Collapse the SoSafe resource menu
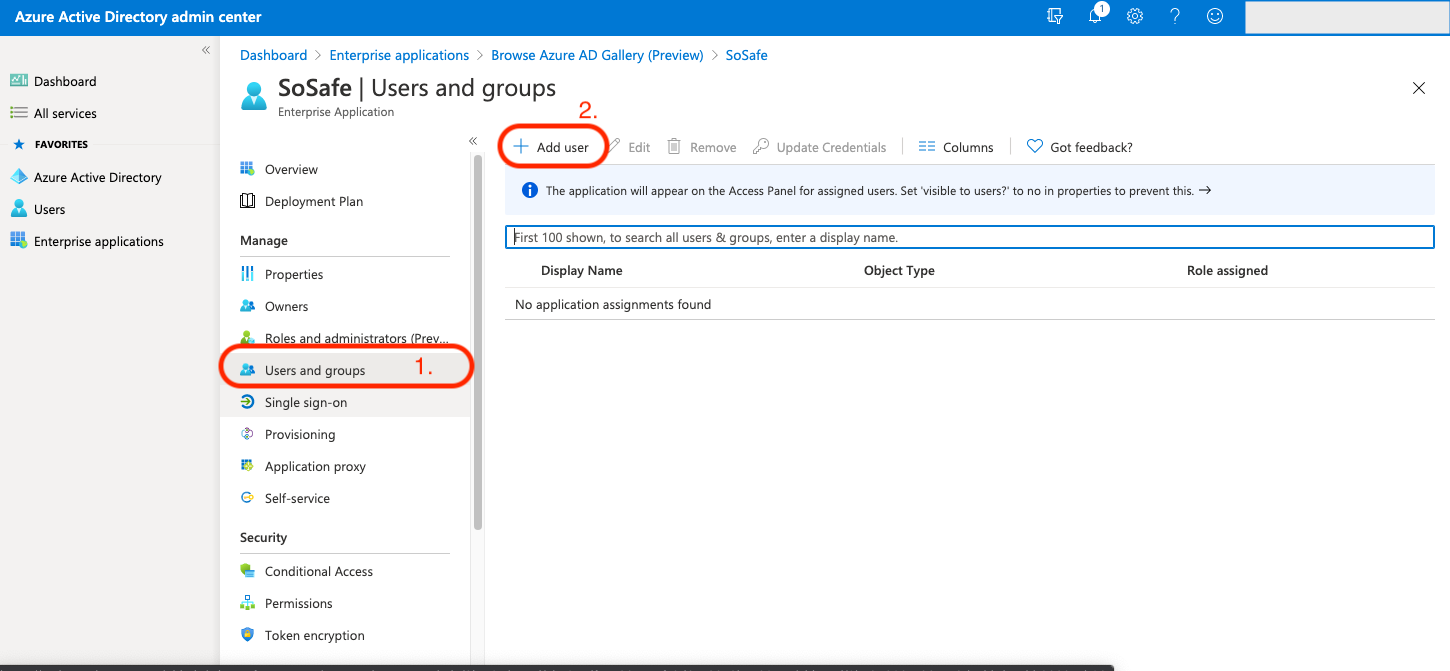1450x671 pixels. coord(473,141)
